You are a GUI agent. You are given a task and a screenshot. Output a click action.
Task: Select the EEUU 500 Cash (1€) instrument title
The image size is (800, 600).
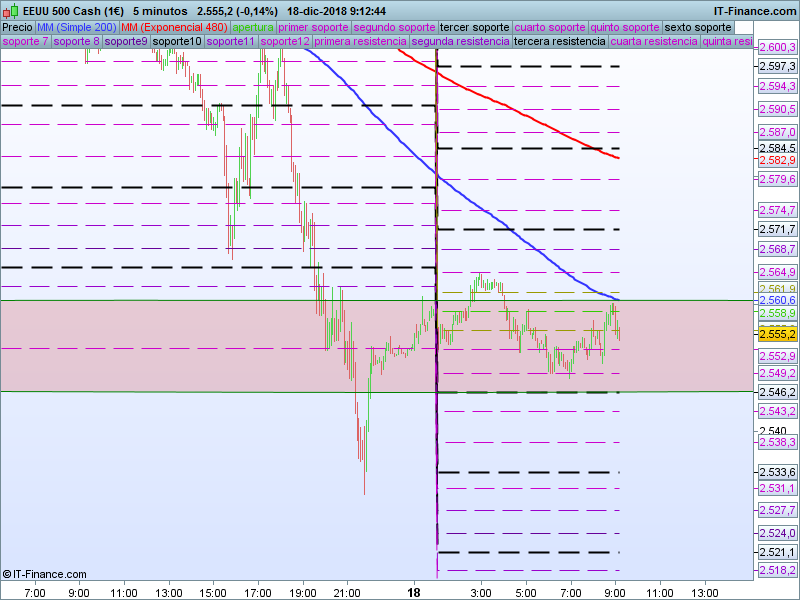click(x=73, y=11)
